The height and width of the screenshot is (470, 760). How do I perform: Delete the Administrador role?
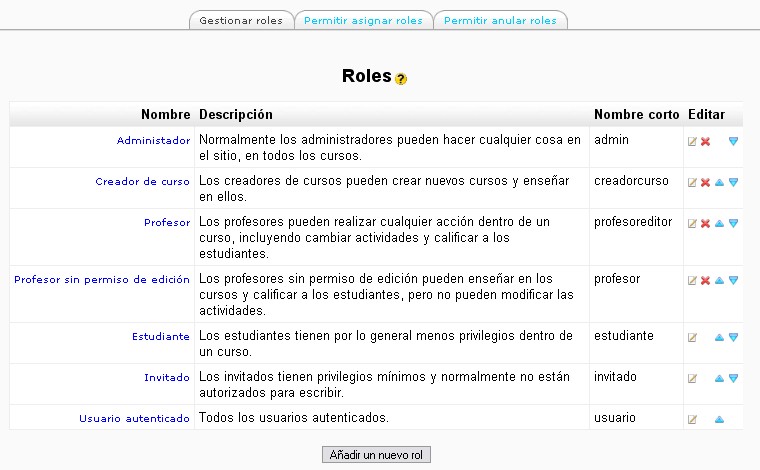click(705, 142)
